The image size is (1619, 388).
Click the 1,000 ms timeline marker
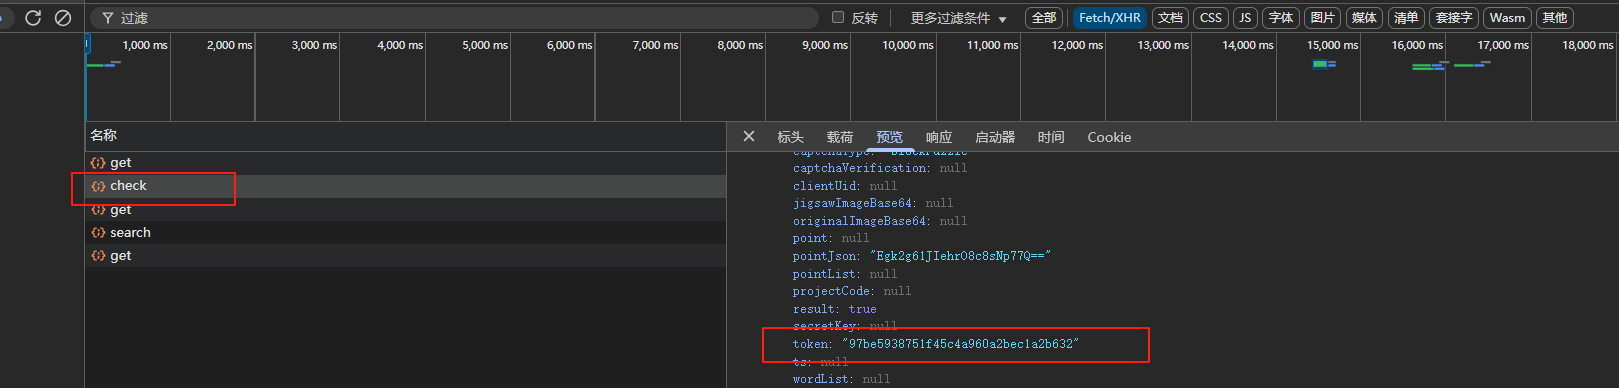pos(145,45)
